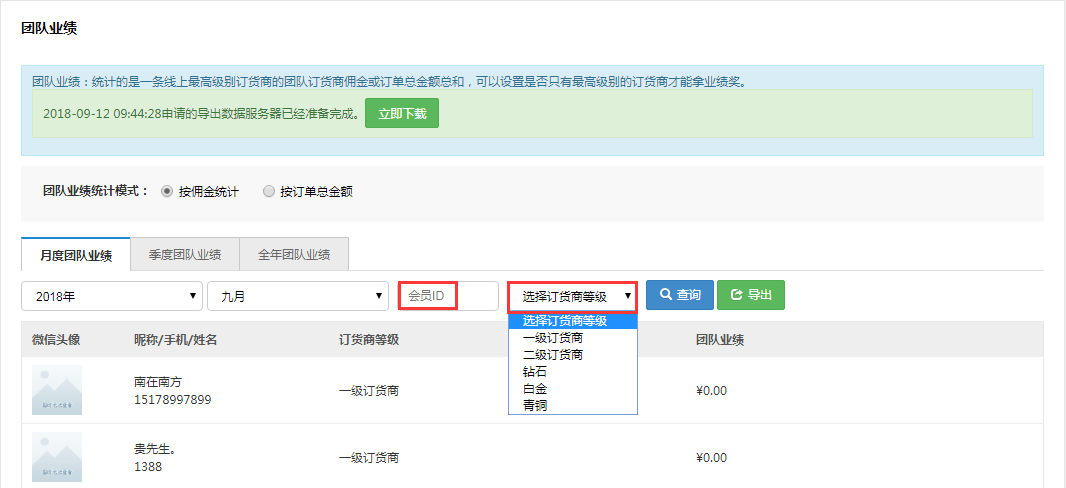Open the 九月 month dropdown

coord(297,296)
